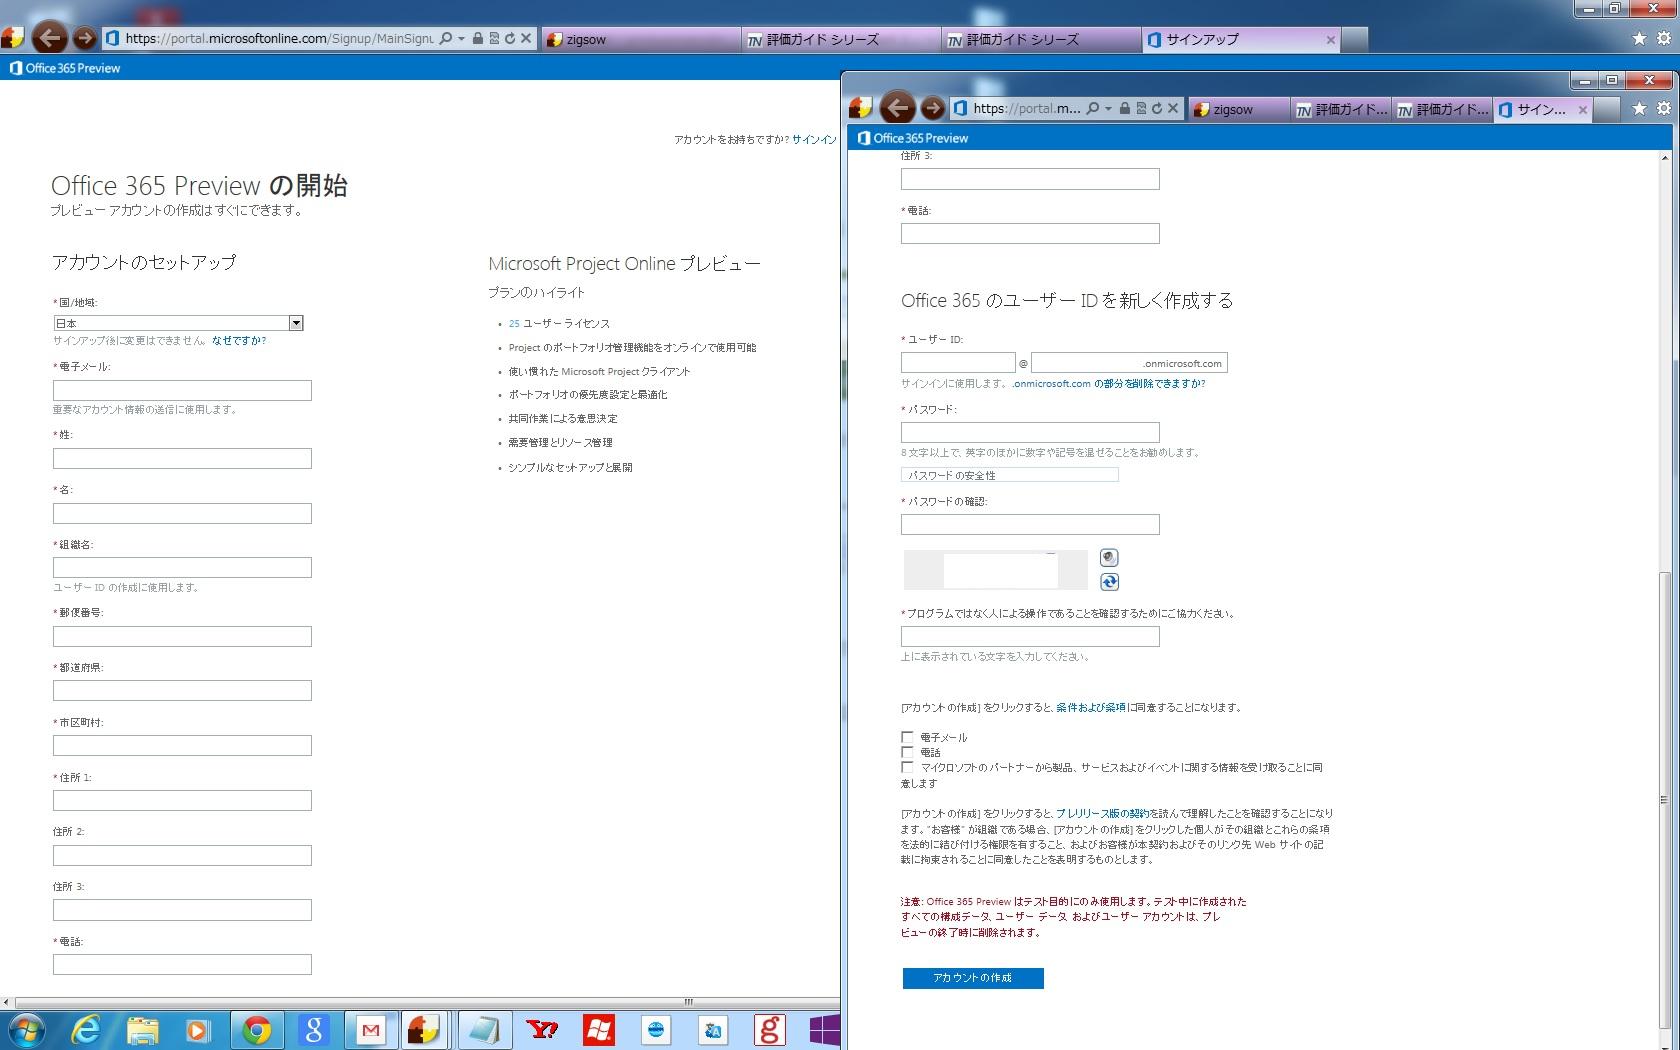Select the サインアップ tab in the left window

[x=1240, y=39]
